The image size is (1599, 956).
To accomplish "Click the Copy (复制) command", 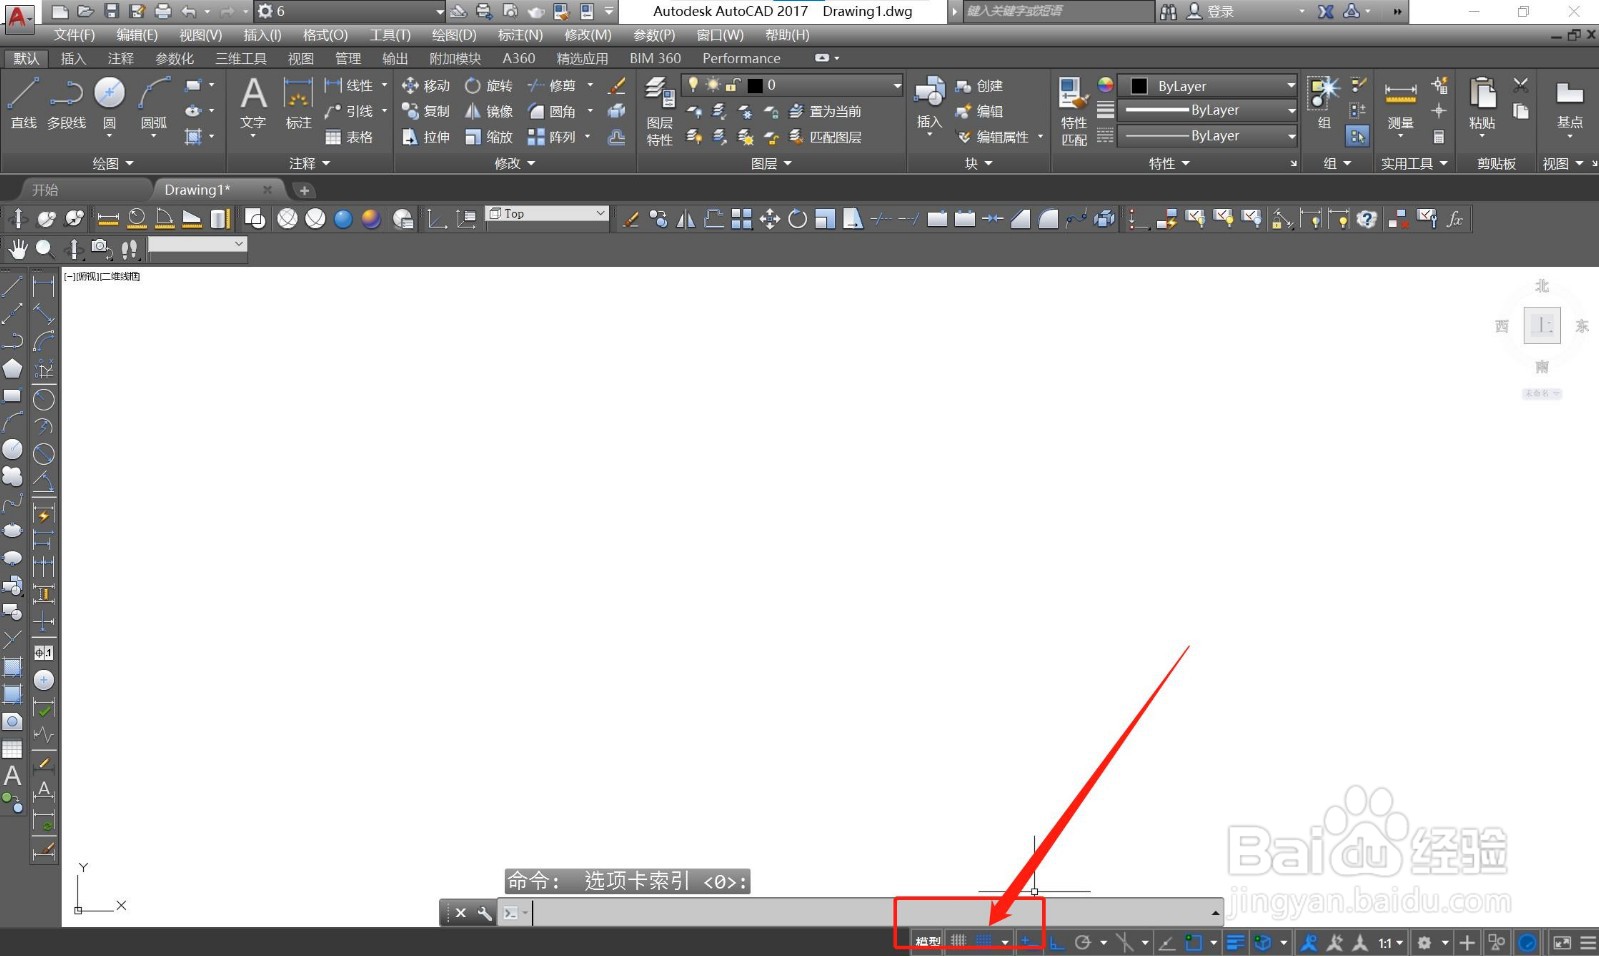I will 426,111.
